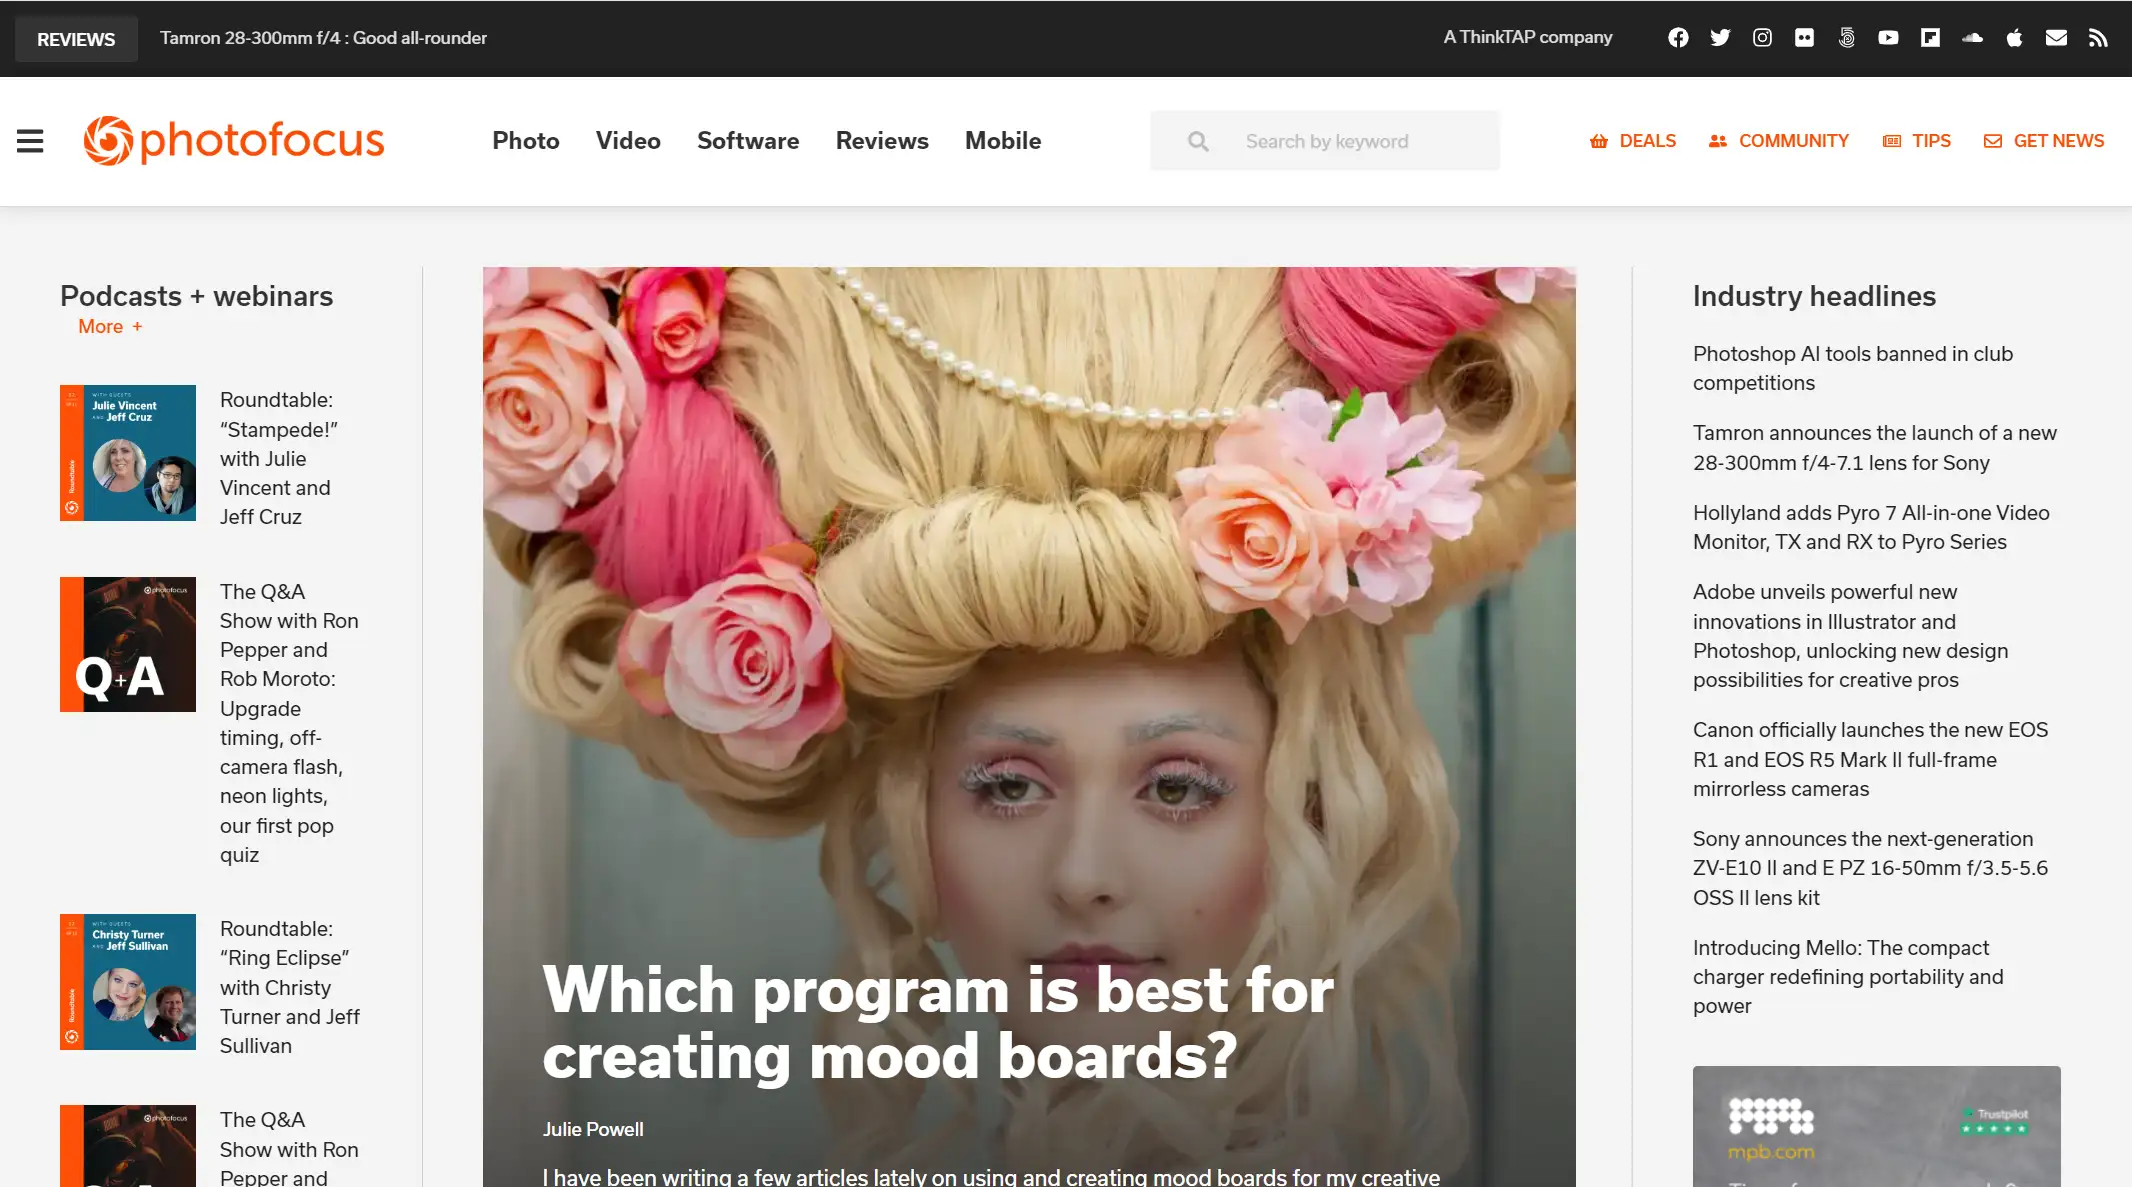Open the Facebook social link

(1678, 38)
